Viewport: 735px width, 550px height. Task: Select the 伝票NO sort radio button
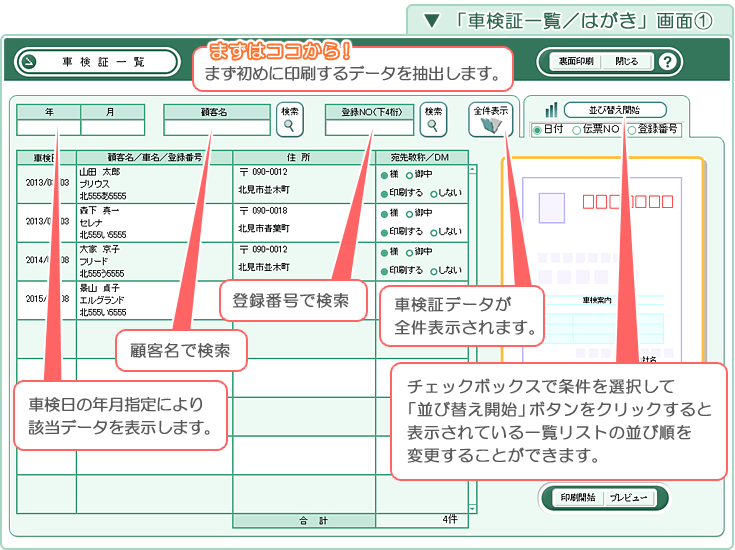coord(577,130)
